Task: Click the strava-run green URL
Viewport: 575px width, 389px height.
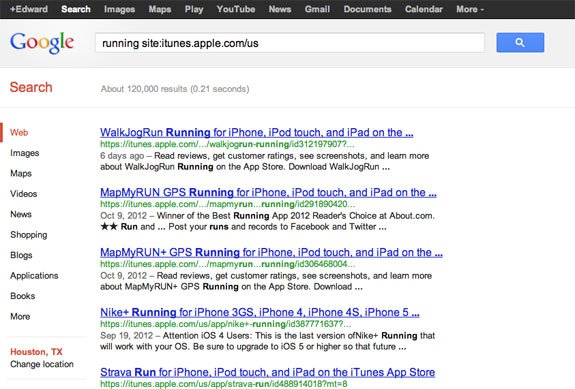Action: coord(224,384)
